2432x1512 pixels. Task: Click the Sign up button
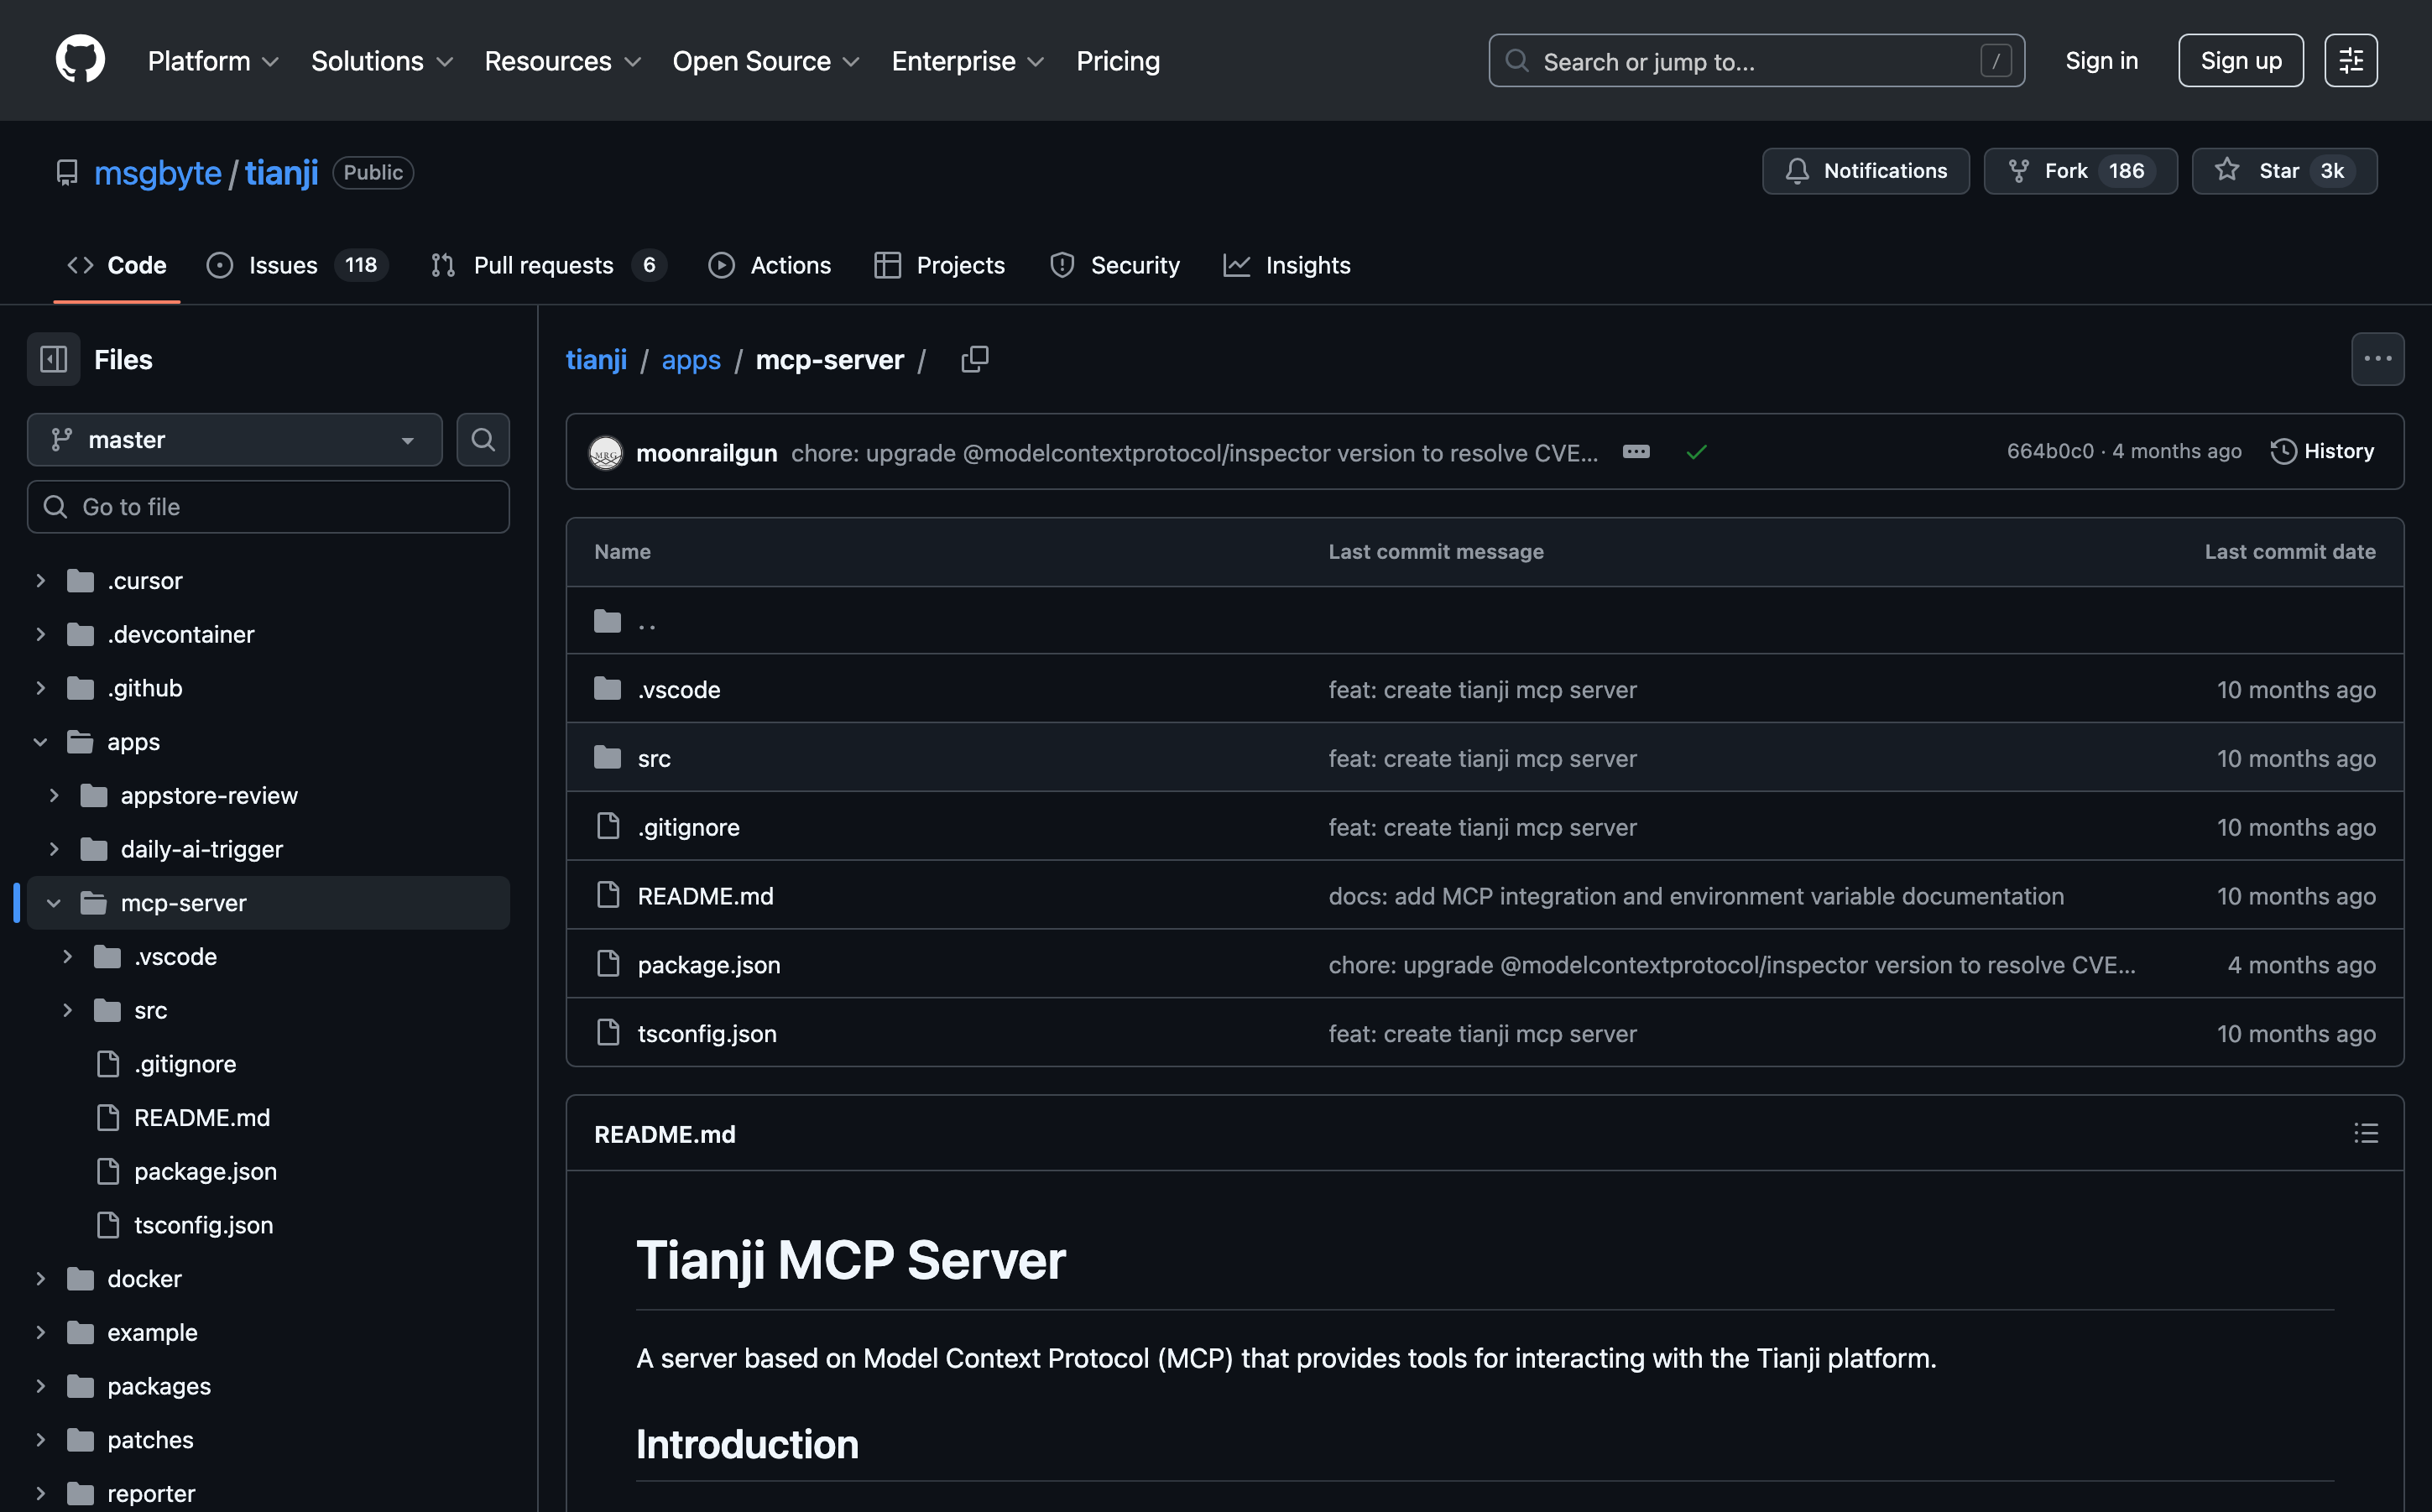tap(2240, 61)
